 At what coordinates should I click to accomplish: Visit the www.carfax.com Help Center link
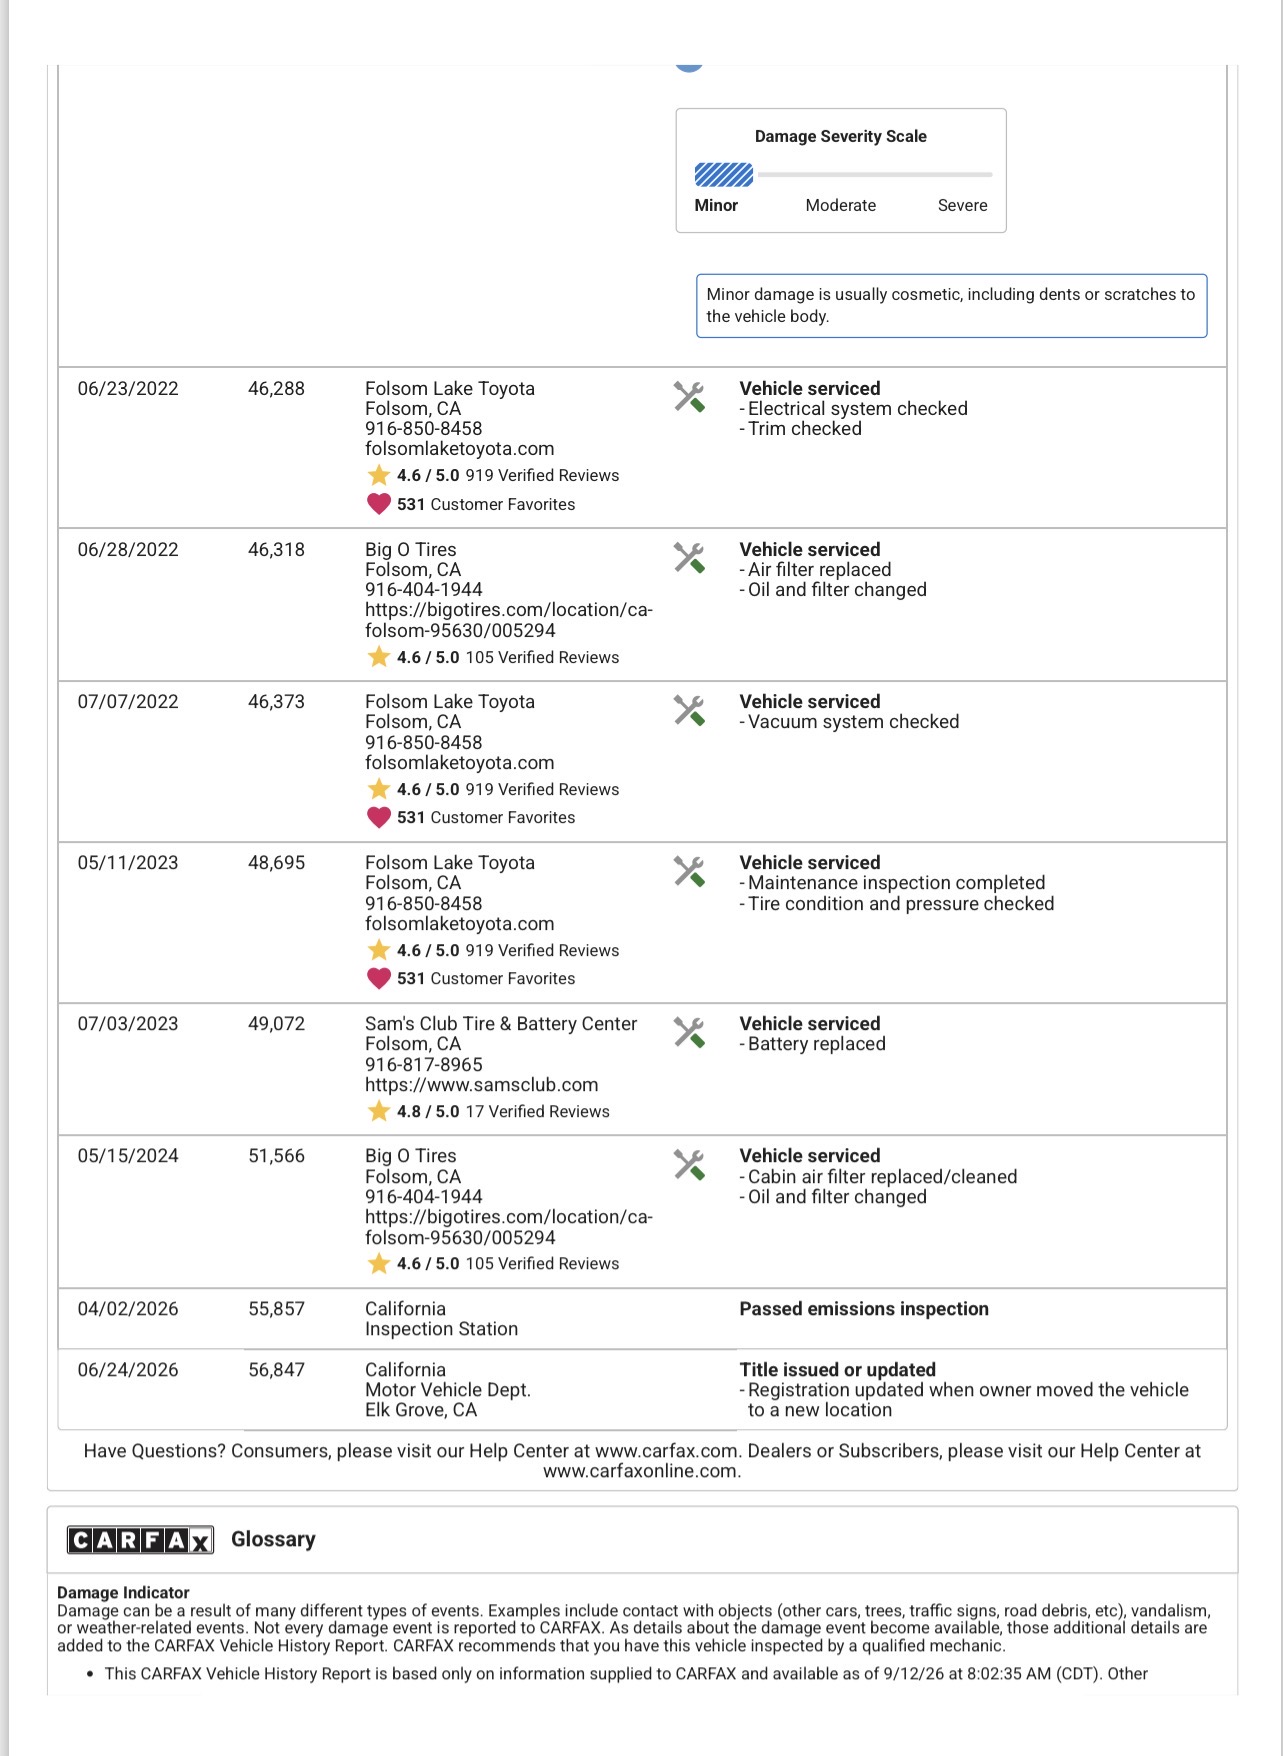pyautogui.click(x=666, y=1451)
